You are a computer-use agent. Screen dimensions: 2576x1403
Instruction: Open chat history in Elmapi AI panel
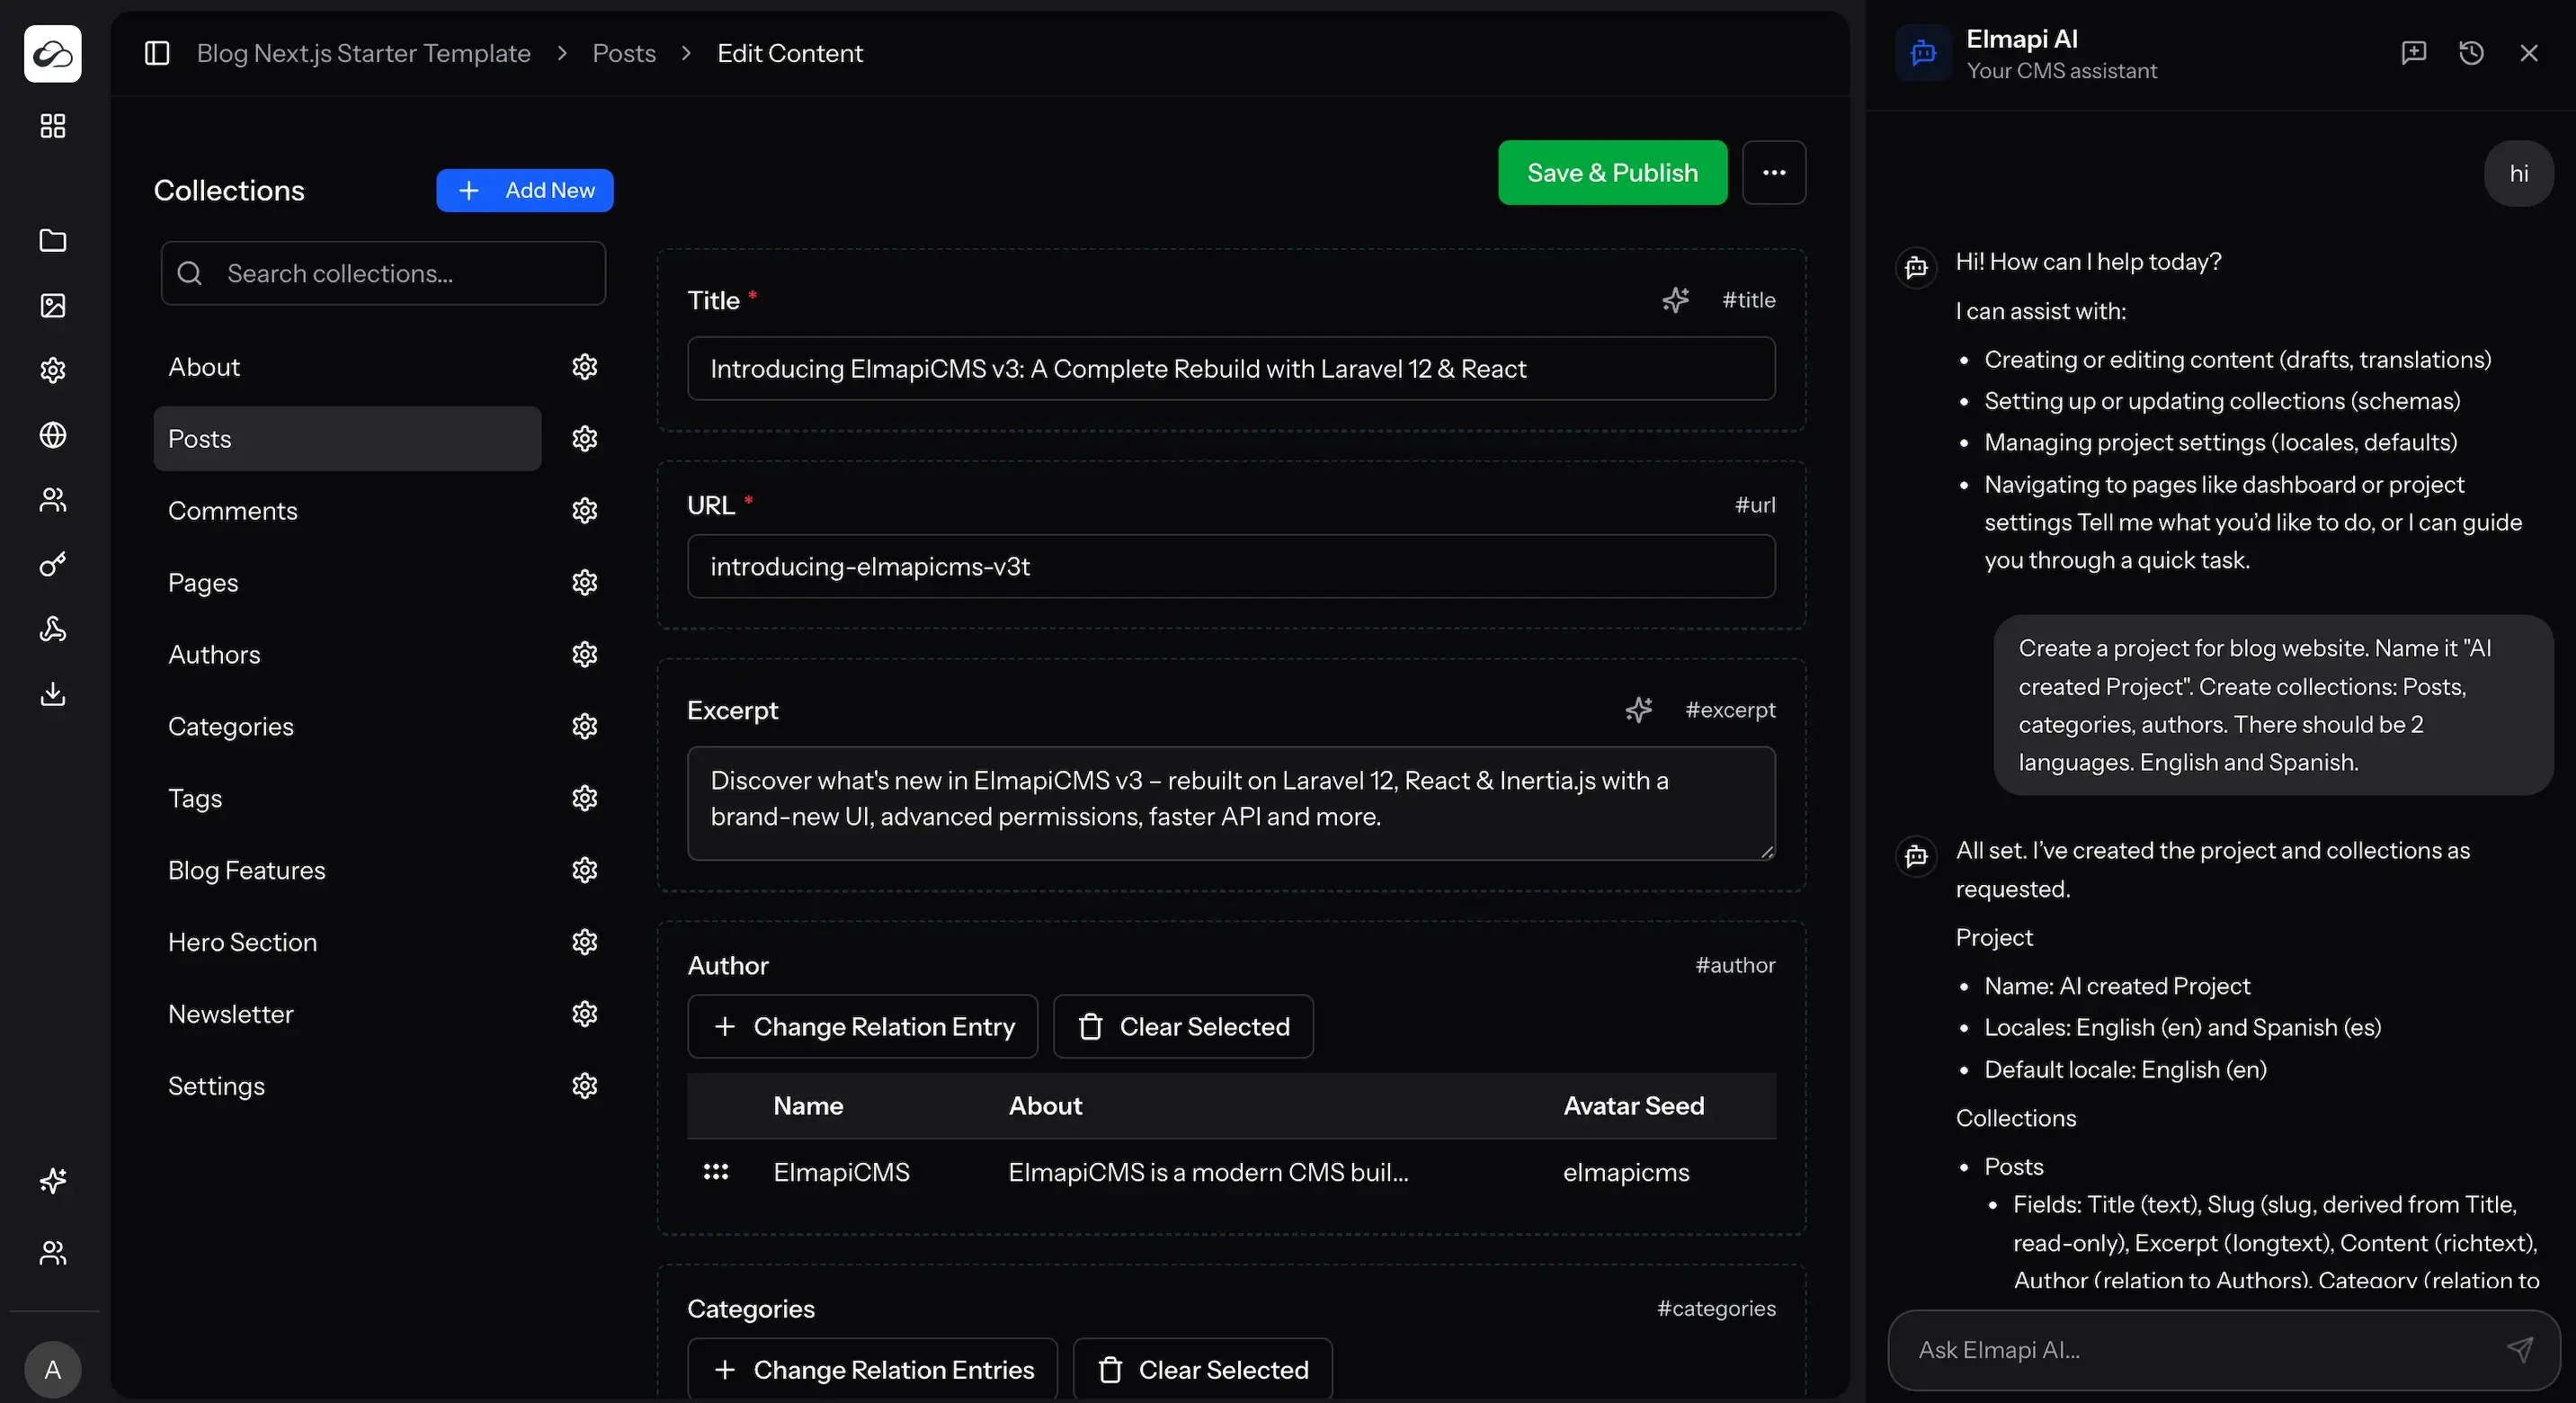point(2471,53)
